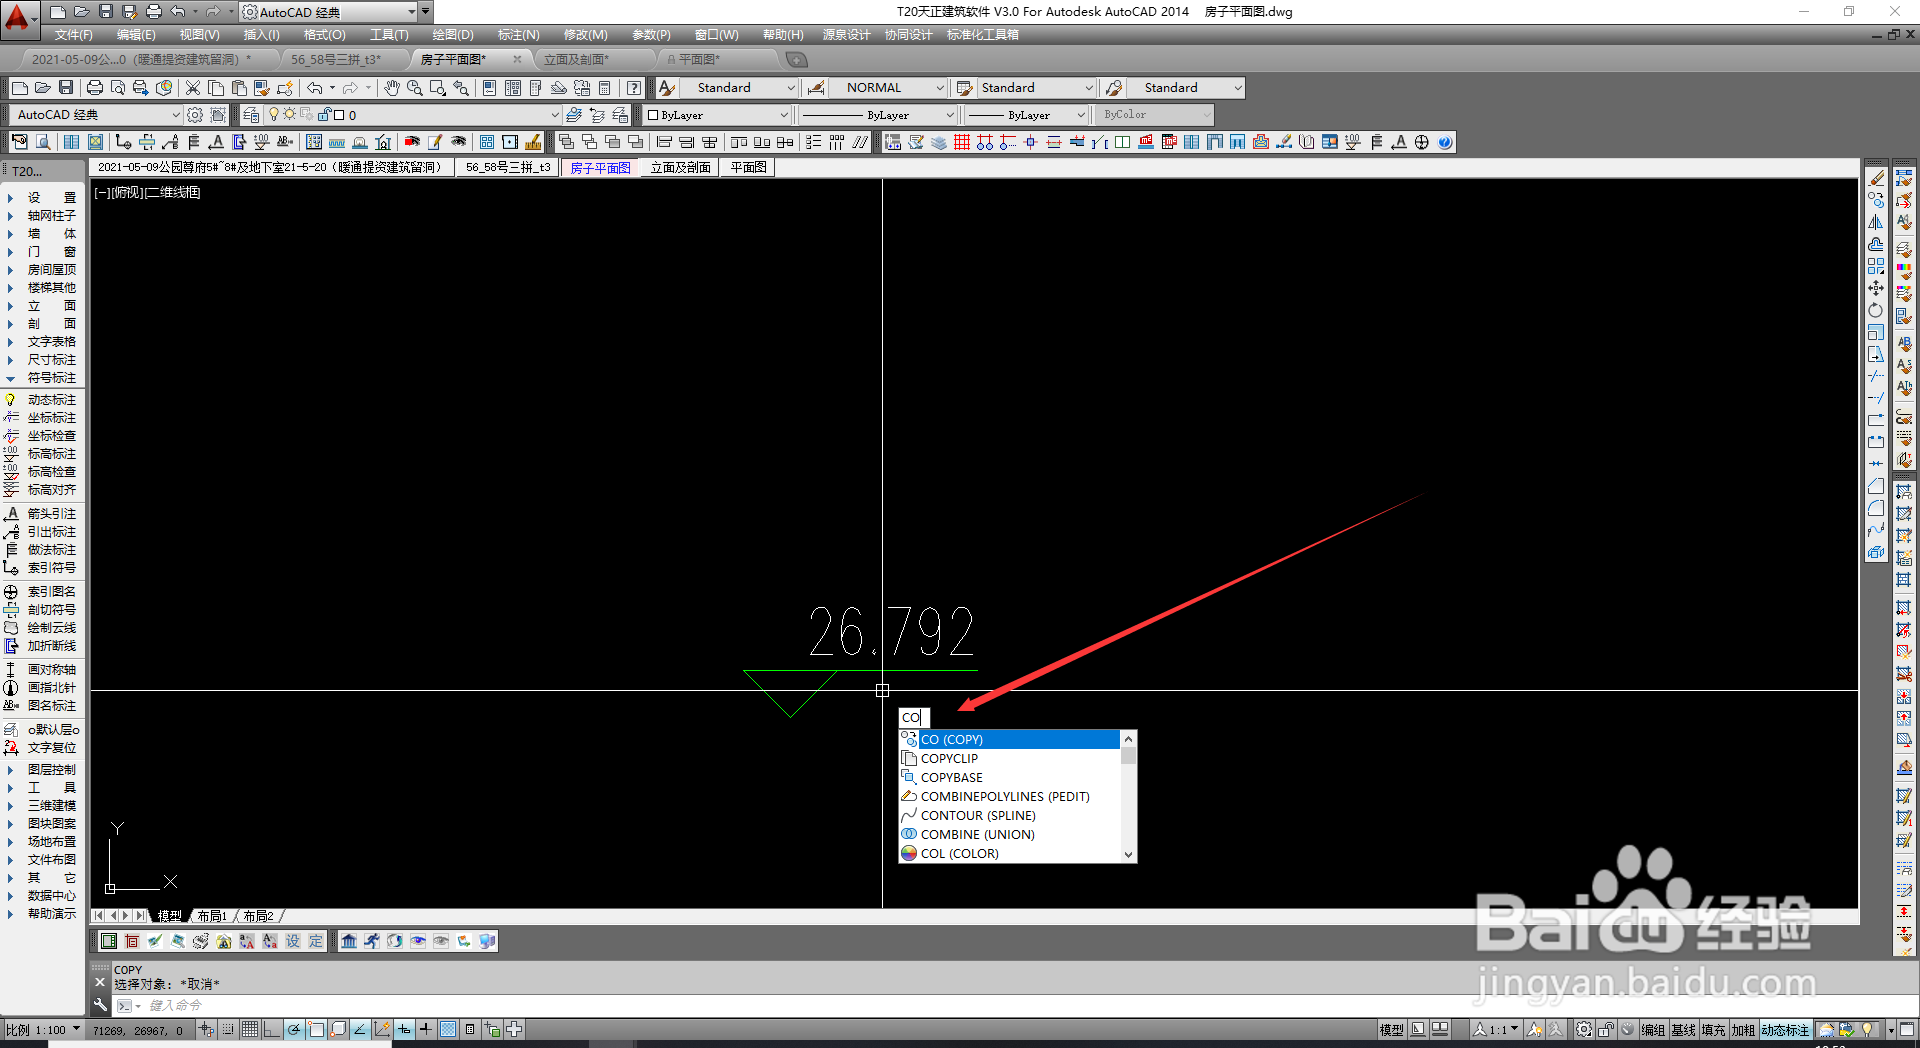Select COPYCLIP from autocomplete list
The image size is (1920, 1048).
(1010, 758)
